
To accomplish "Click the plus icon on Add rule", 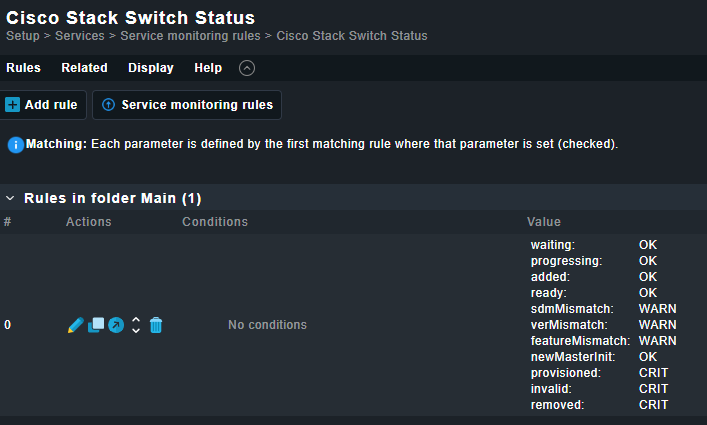I will pyautogui.click(x=12, y=105).
